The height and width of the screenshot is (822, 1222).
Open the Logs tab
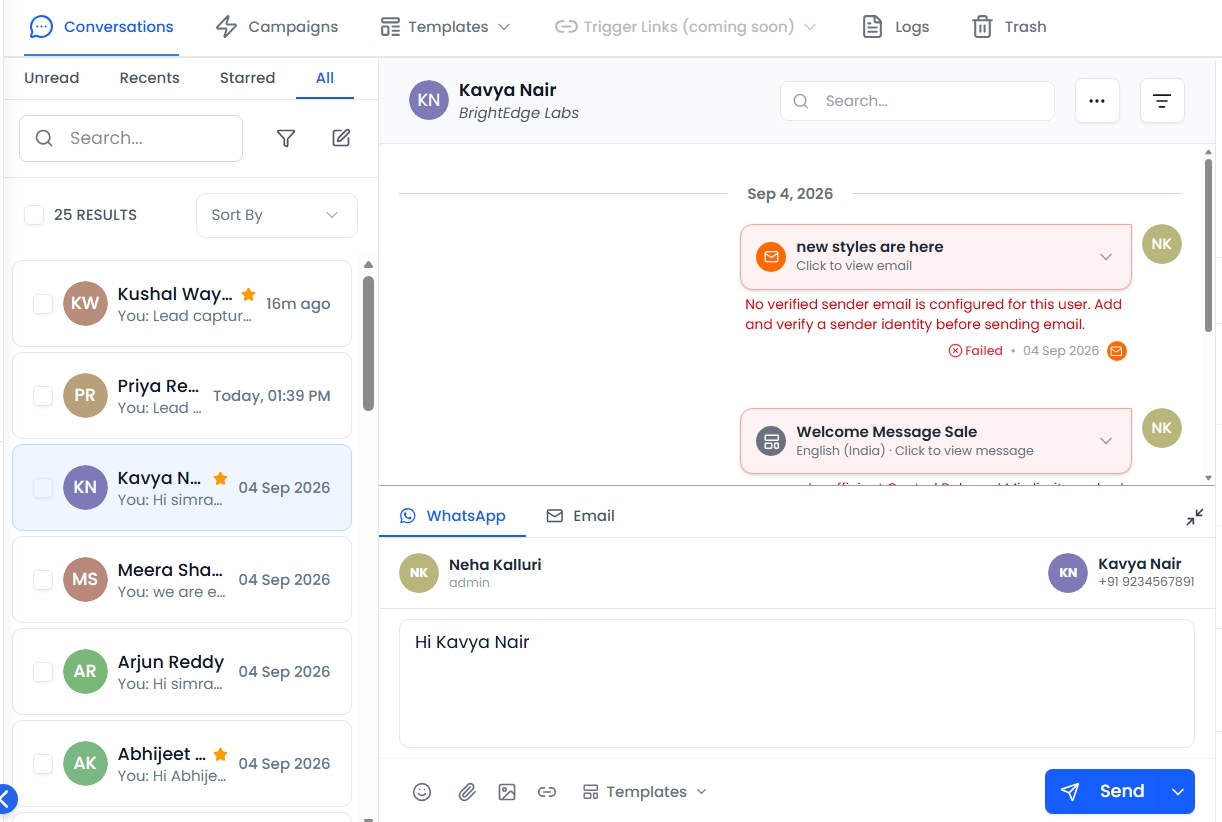pos(896,27)
